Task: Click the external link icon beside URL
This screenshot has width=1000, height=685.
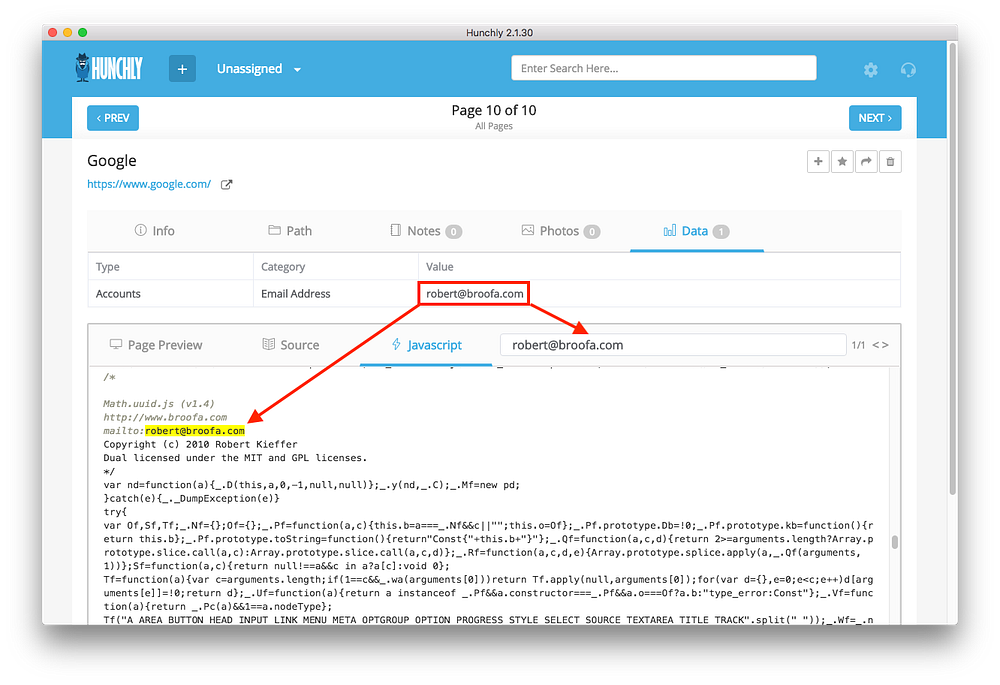Action: click(226, 185)
